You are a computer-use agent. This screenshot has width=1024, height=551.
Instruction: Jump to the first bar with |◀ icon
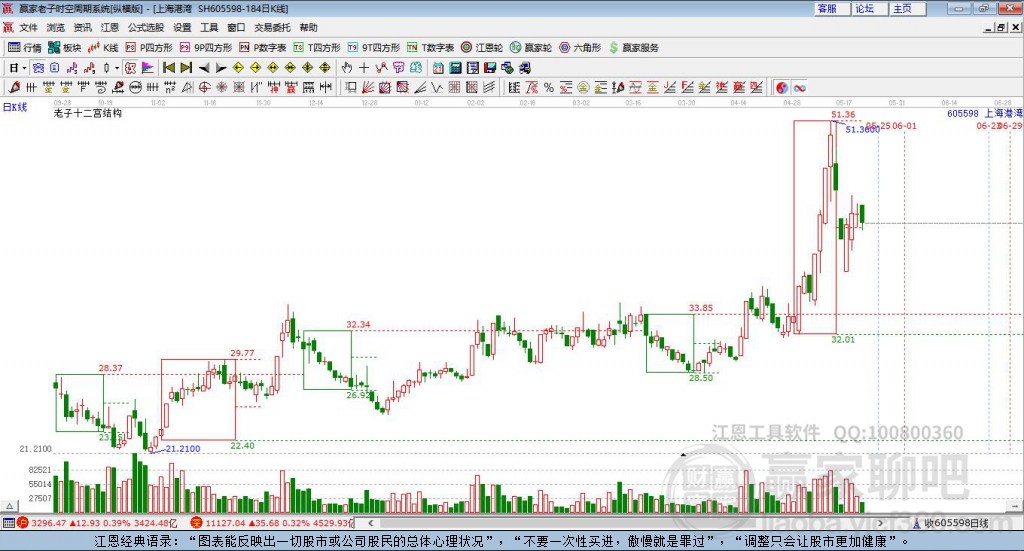click(168, 68)
